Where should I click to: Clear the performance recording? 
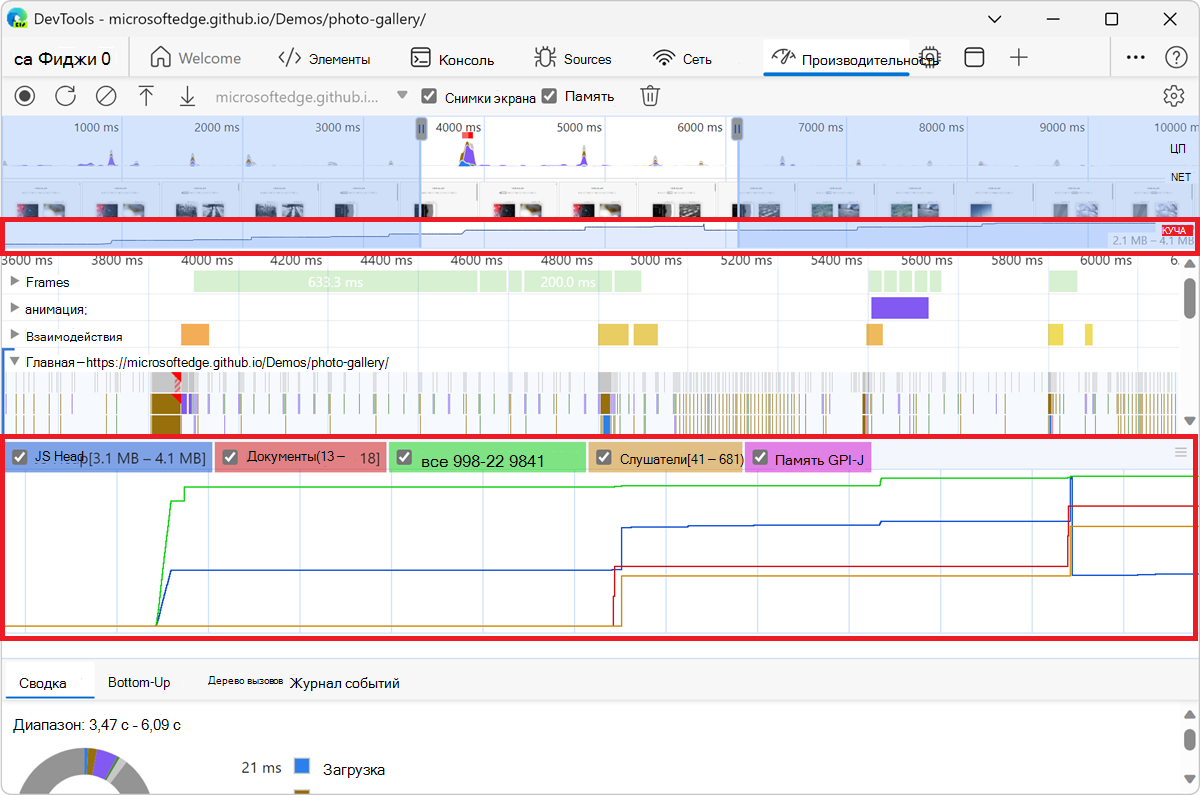[106, 96]
